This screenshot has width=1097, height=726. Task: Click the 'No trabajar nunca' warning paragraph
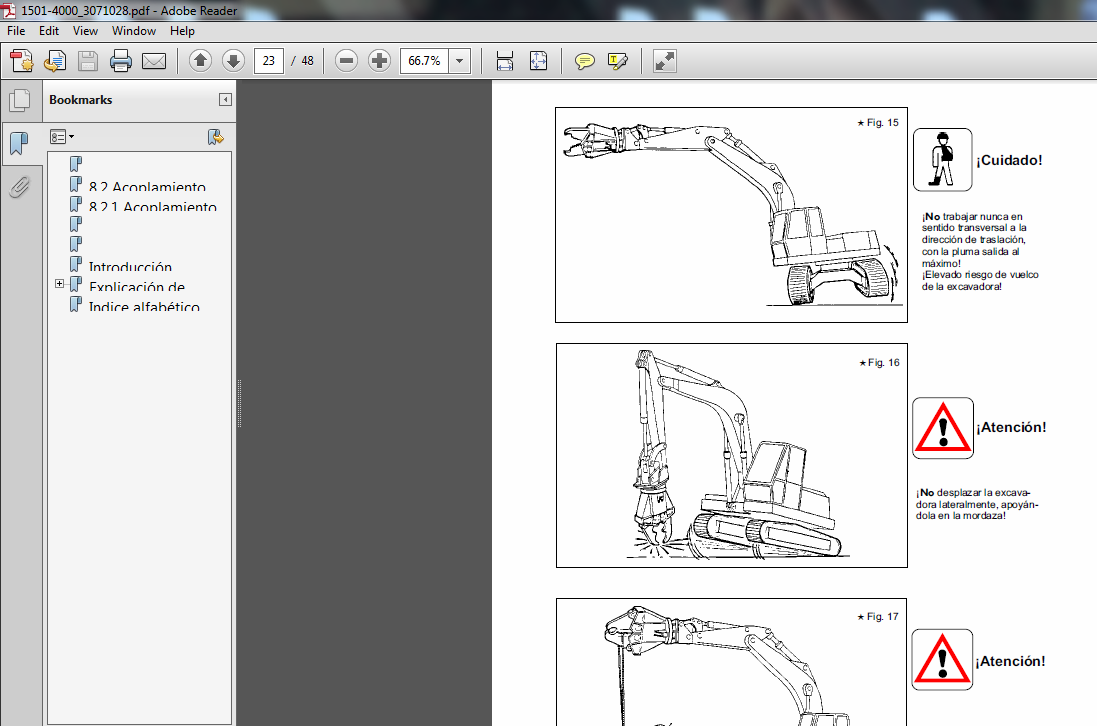(x=979, y=252)
